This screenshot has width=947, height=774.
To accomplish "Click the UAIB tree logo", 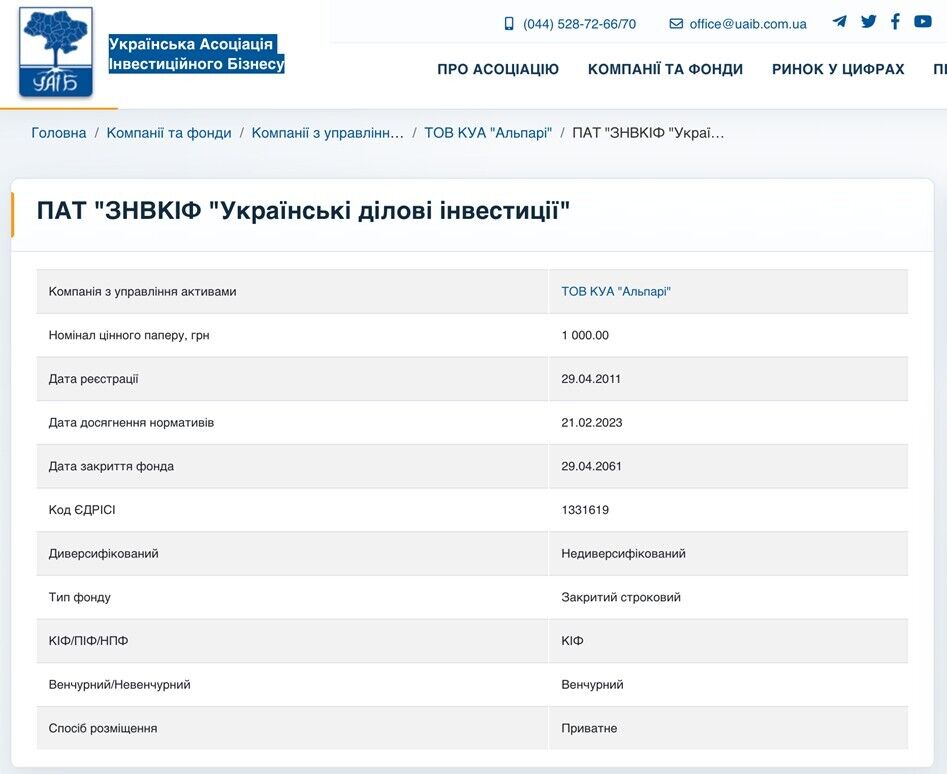I will (x=56, y=52).
